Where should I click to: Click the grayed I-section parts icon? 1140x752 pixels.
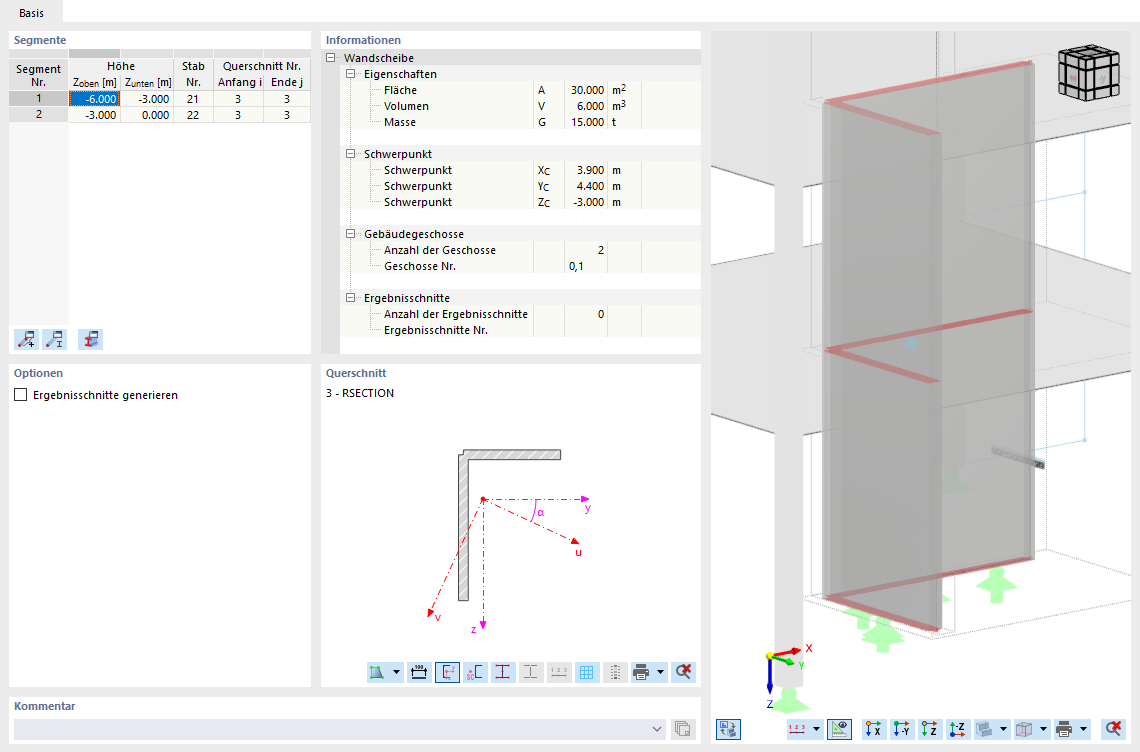click(x=531, y=672)
